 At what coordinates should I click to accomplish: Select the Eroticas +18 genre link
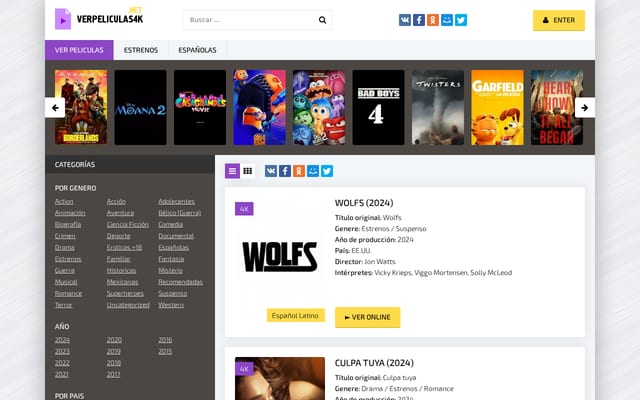[124, 247]
